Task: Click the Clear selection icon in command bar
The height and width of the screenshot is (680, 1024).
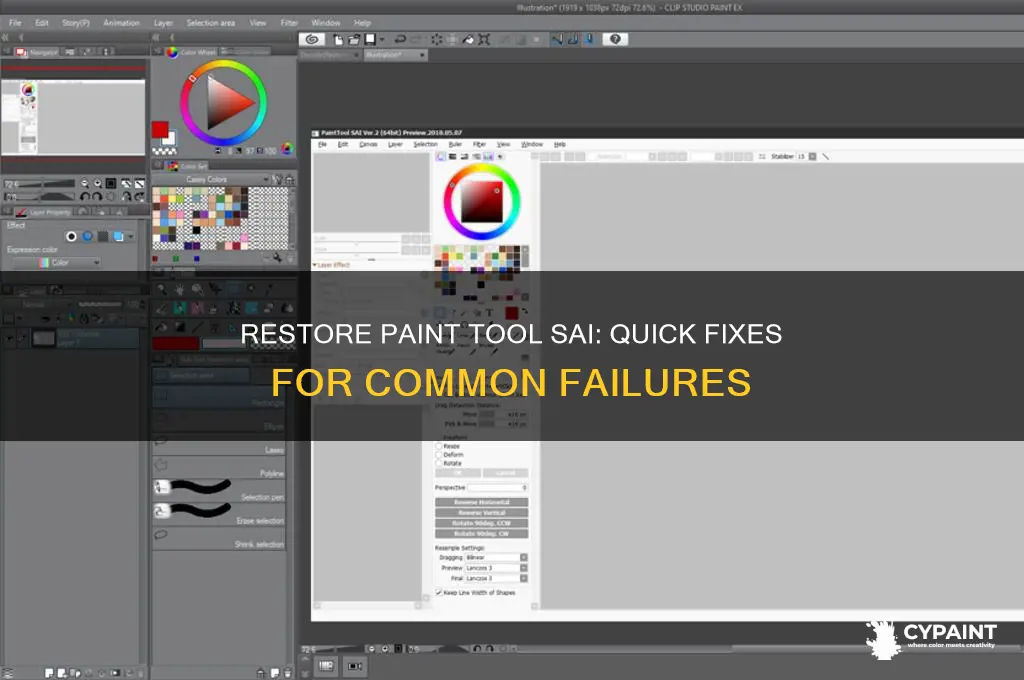Action: [x=436, y=39]
